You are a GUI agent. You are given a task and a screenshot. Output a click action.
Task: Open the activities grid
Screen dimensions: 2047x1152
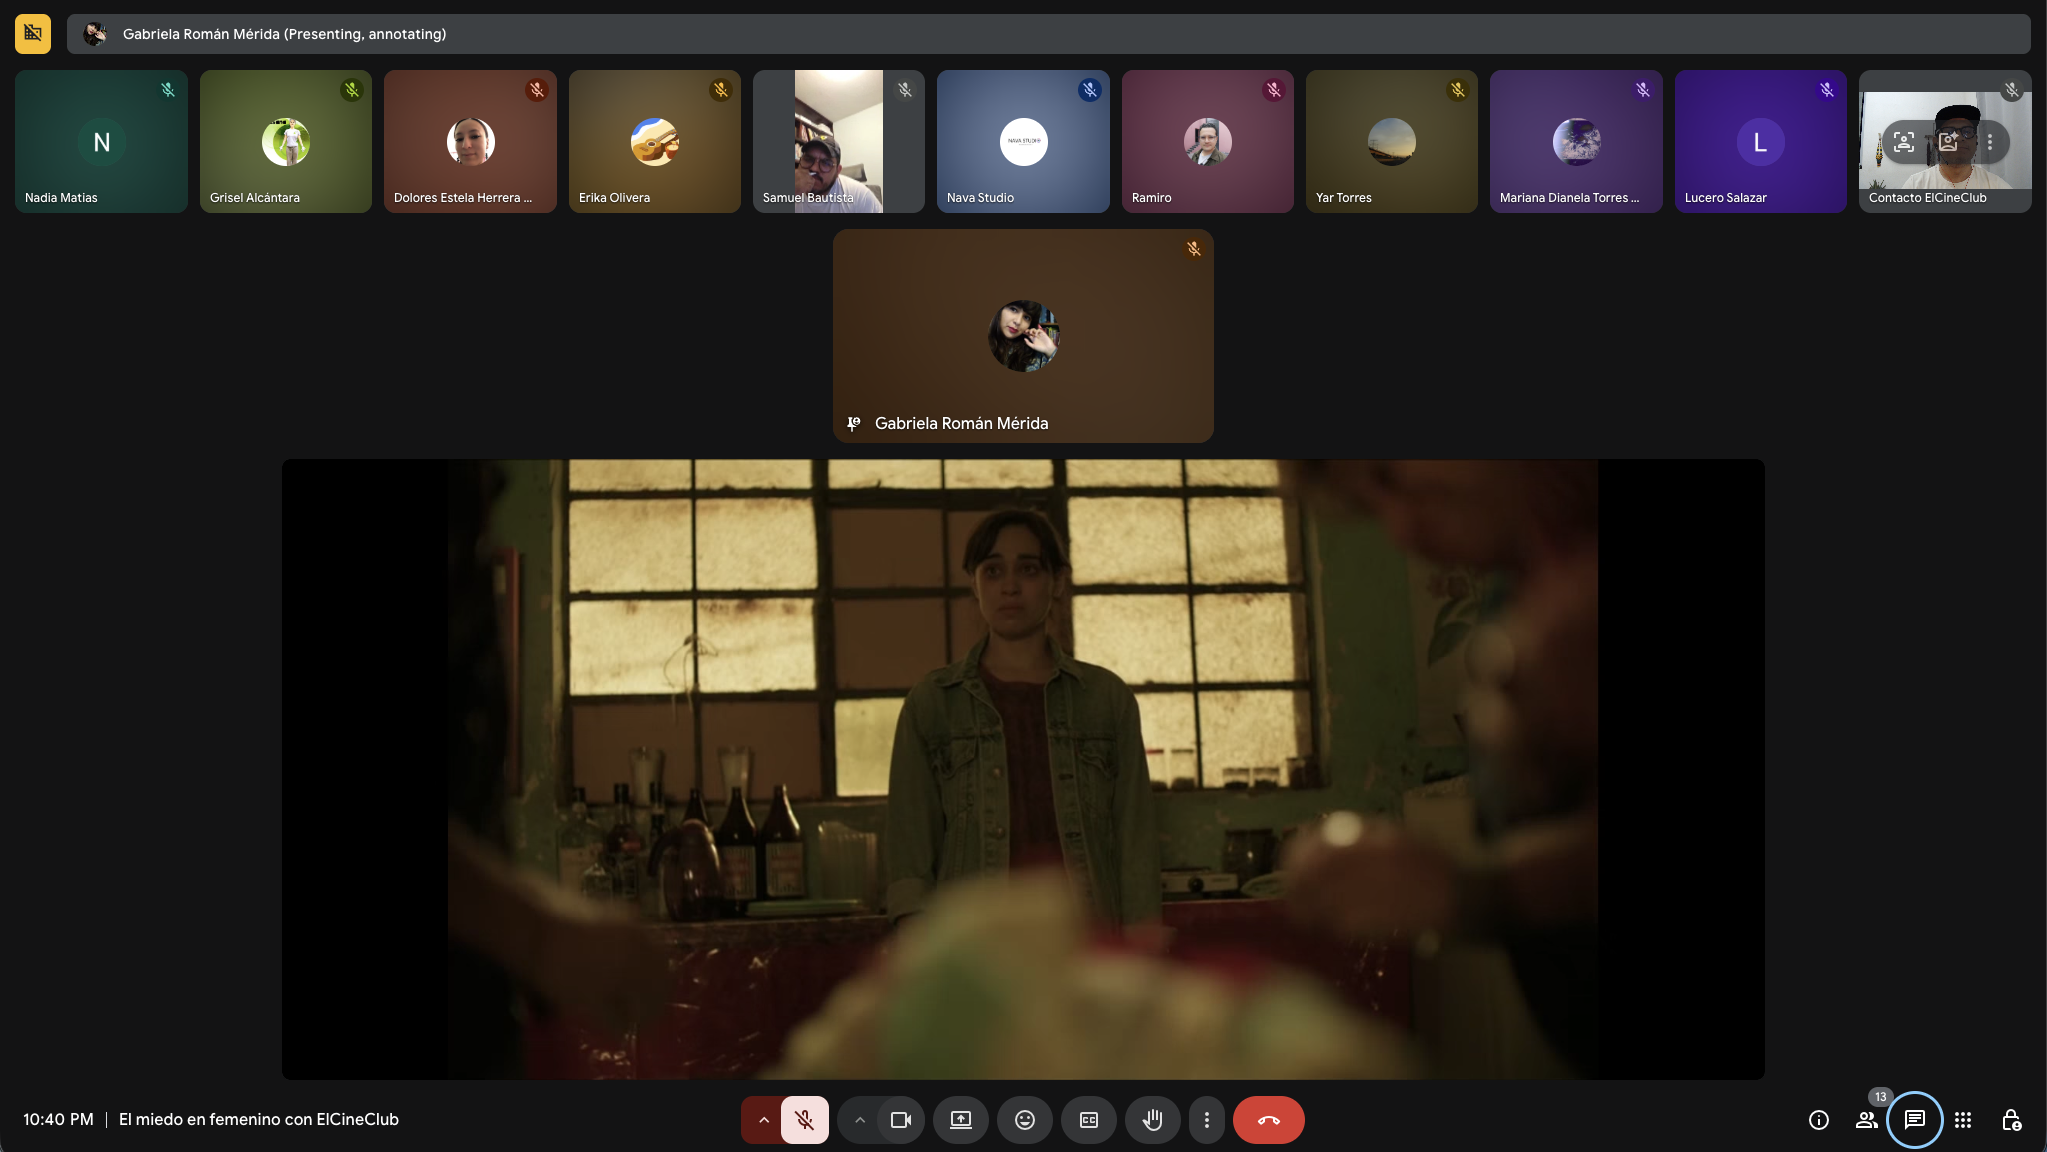point(1963,1120)
